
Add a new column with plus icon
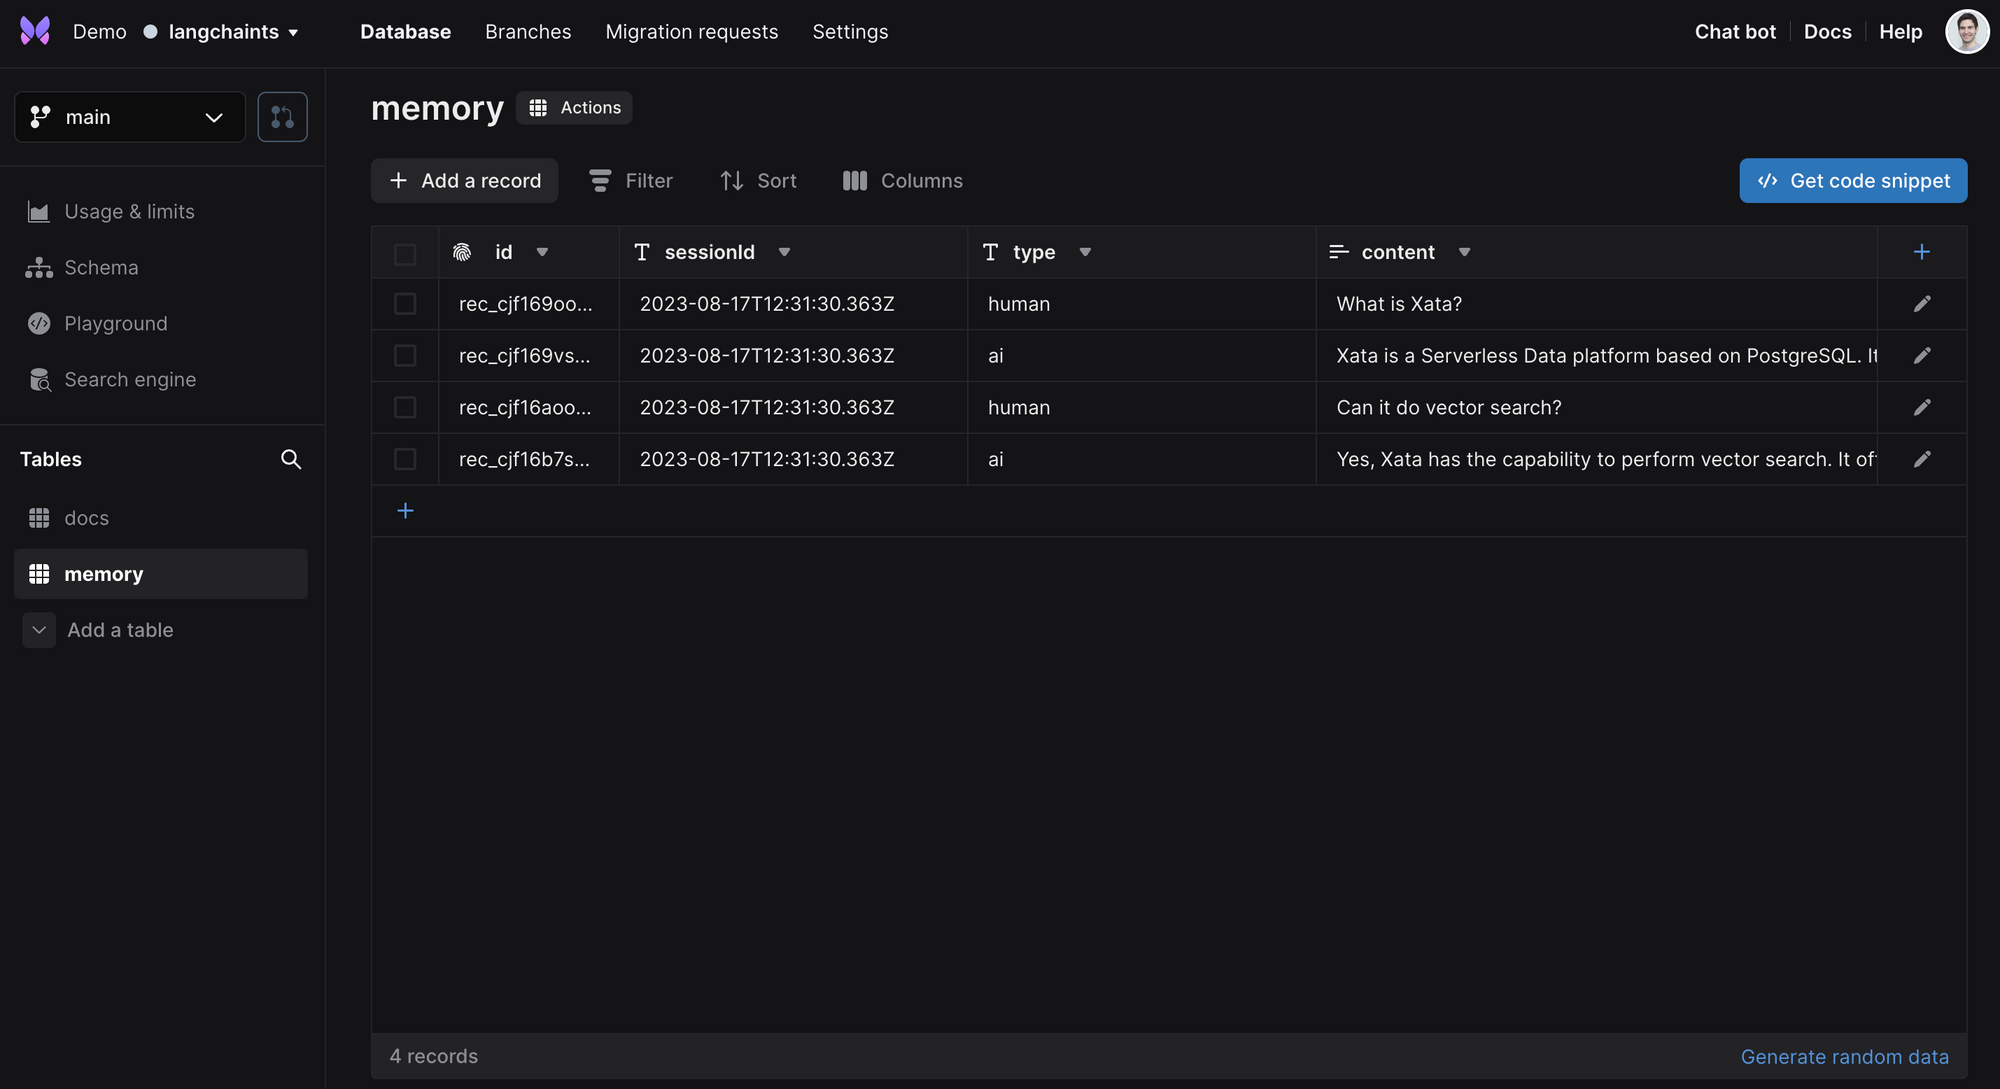pos(1921,252)
